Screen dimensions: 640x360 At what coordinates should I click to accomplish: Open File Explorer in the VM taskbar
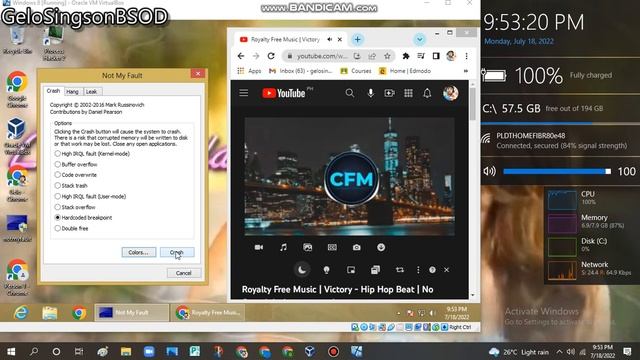(x=50, y=313)
